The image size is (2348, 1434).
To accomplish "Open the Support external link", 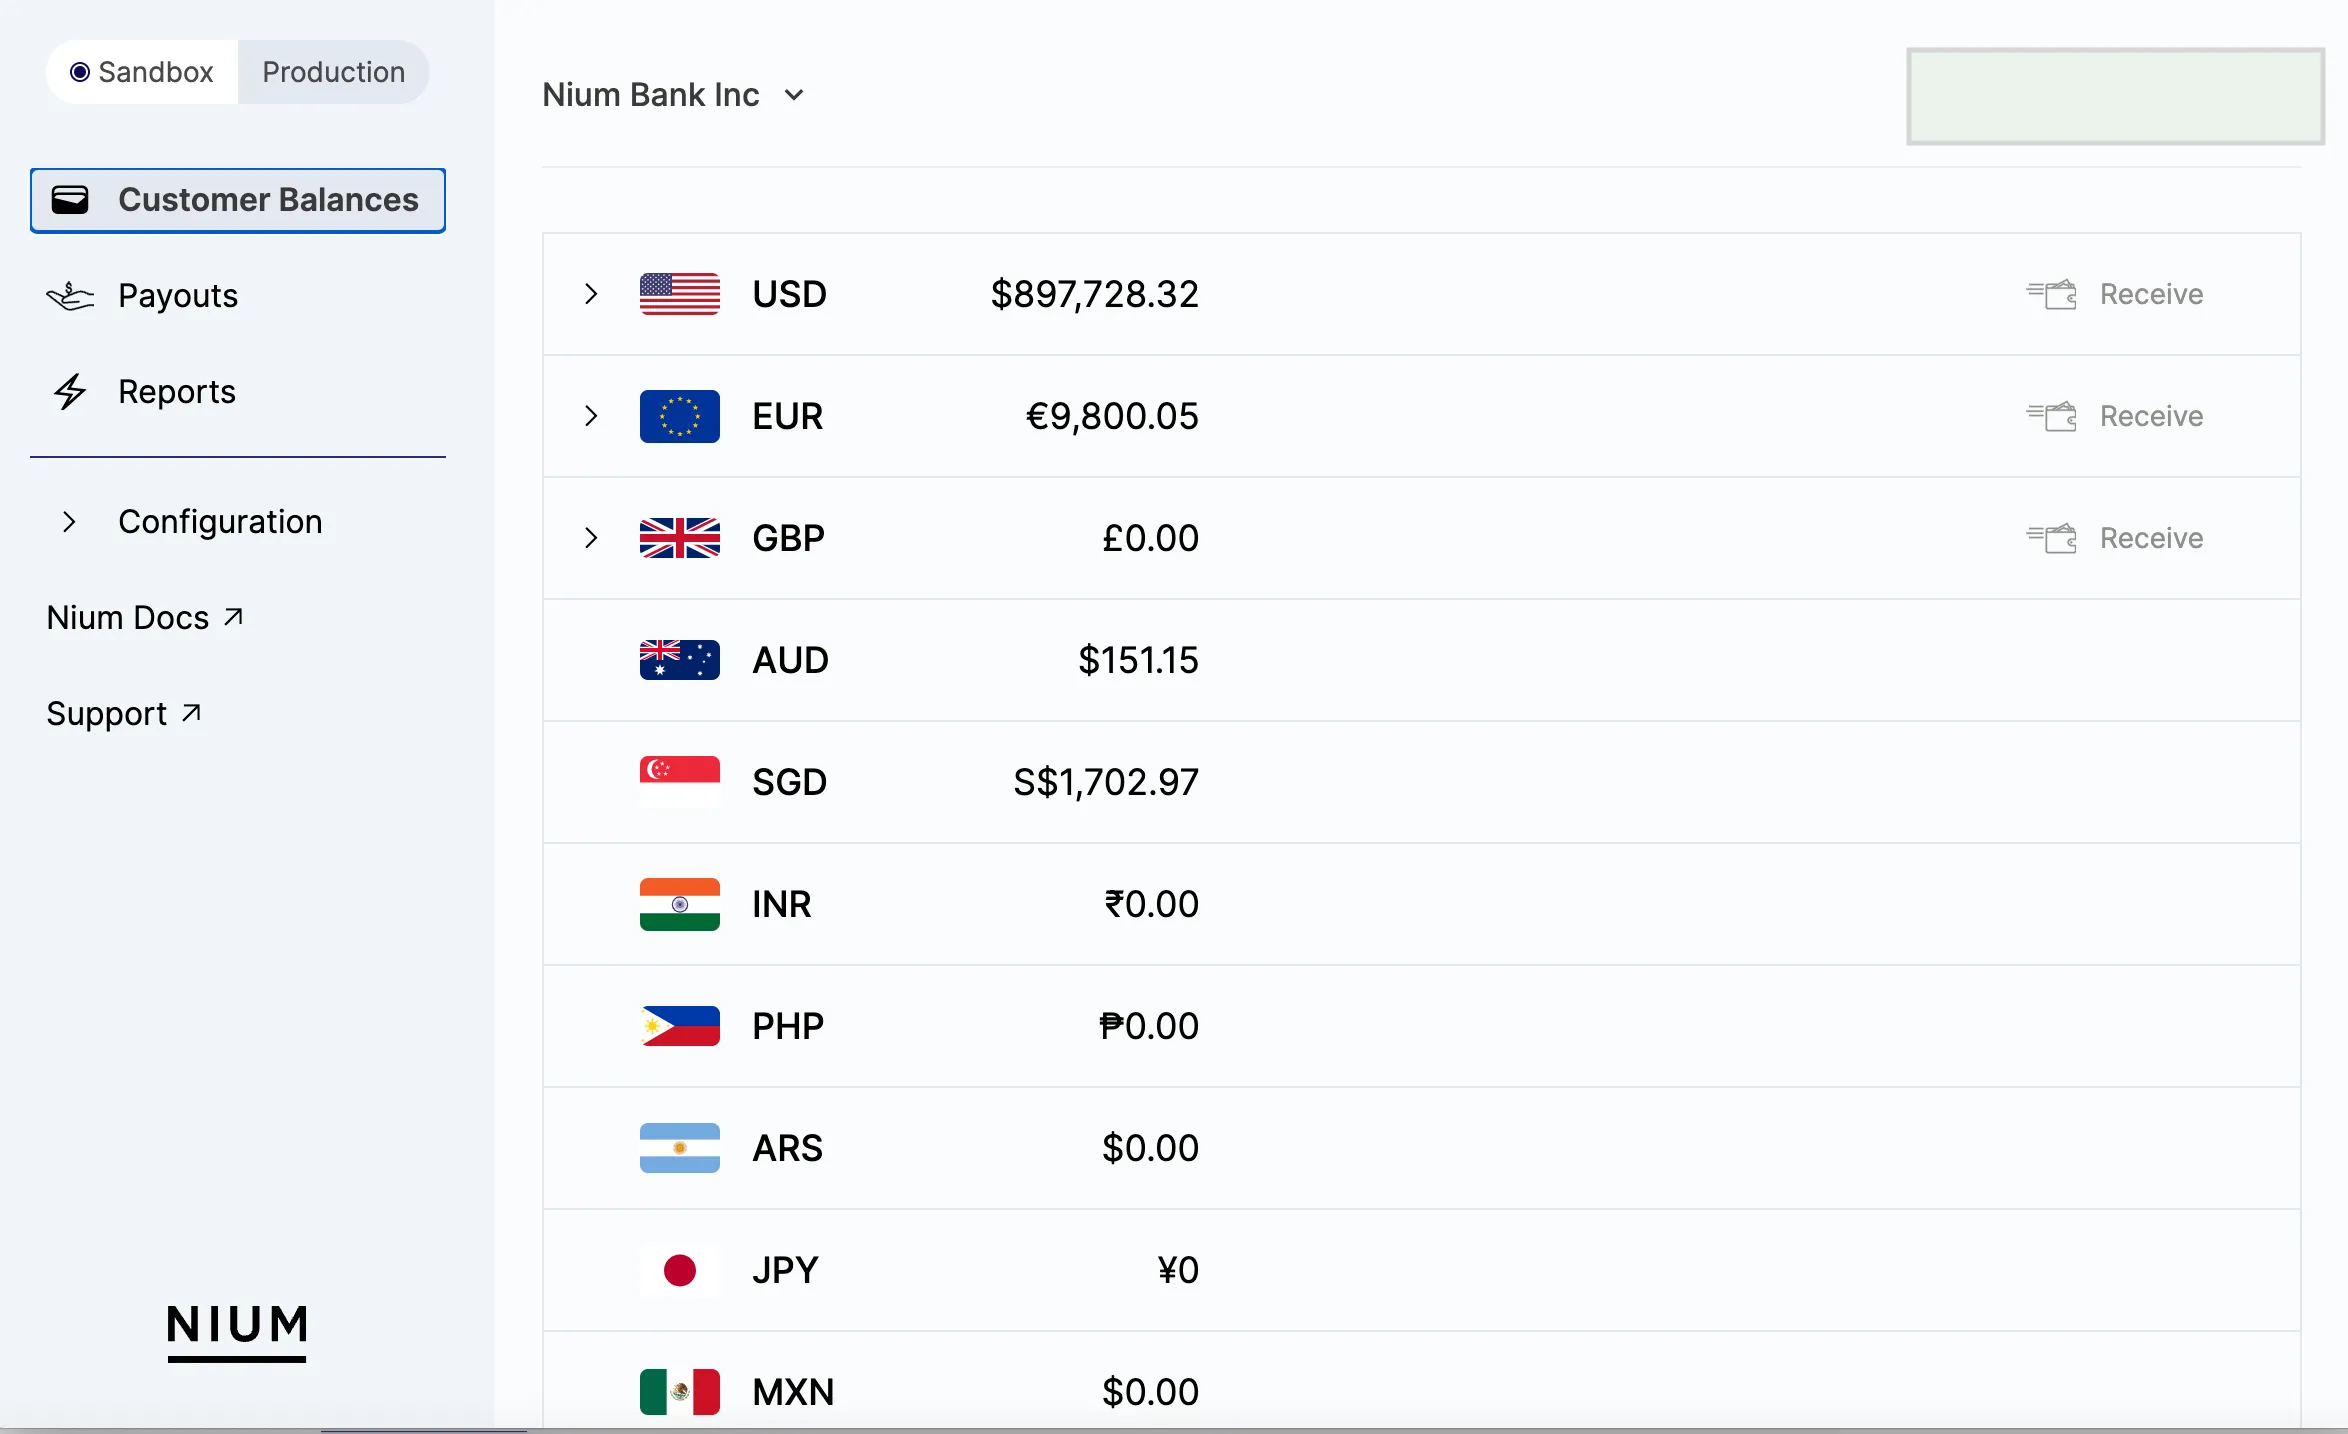I will pyautogui.click(x=124, y=714).
